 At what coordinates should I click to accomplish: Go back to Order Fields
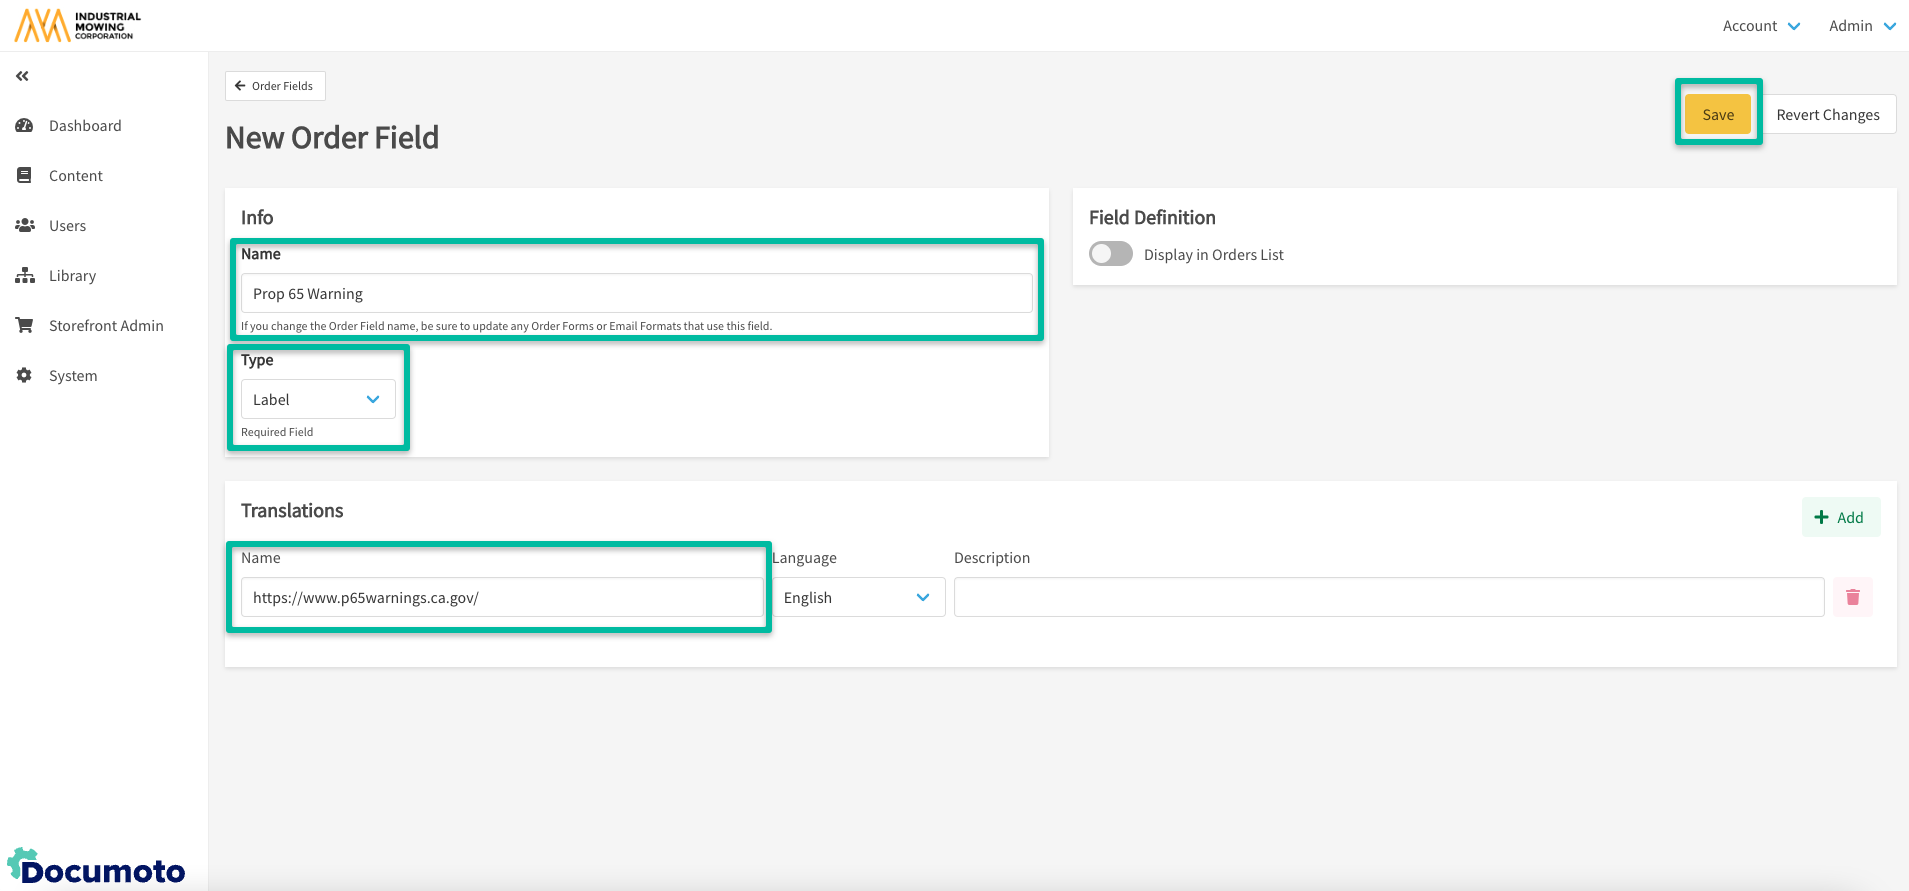pyautogui.click(x=275, y=86)
